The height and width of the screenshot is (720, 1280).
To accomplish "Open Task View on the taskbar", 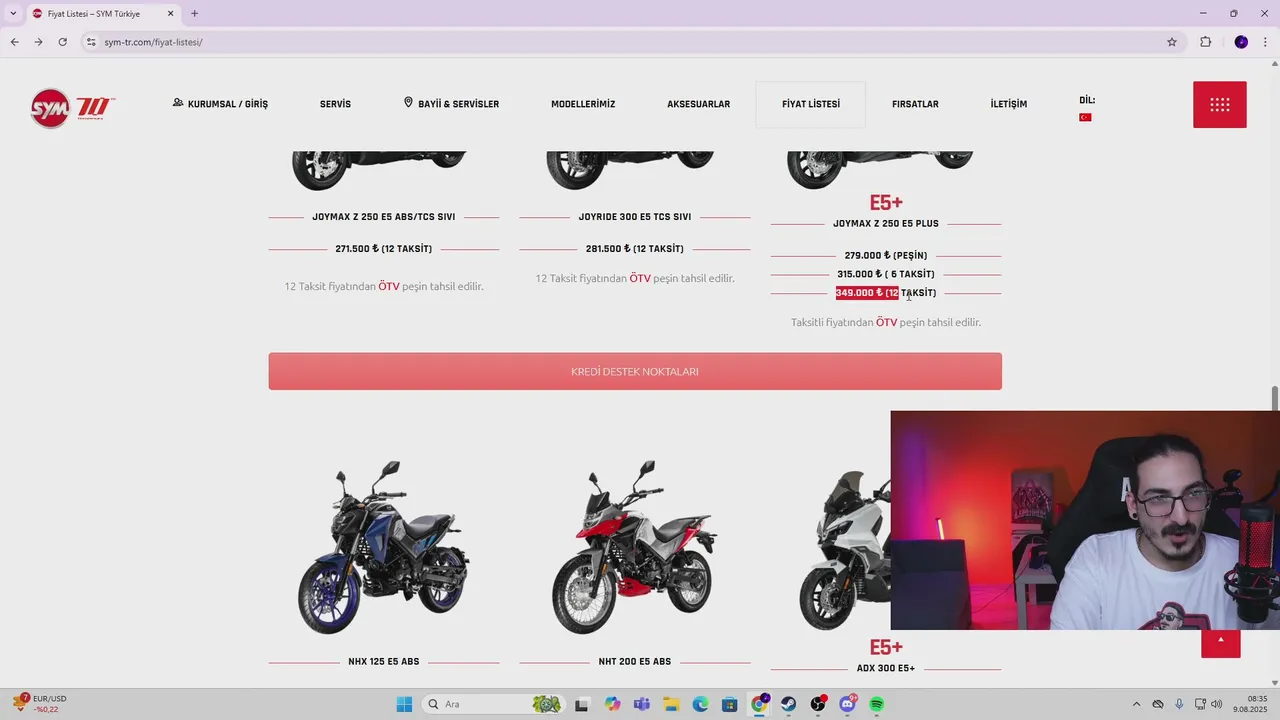I will pyautogui.click(x=582, y=704).
